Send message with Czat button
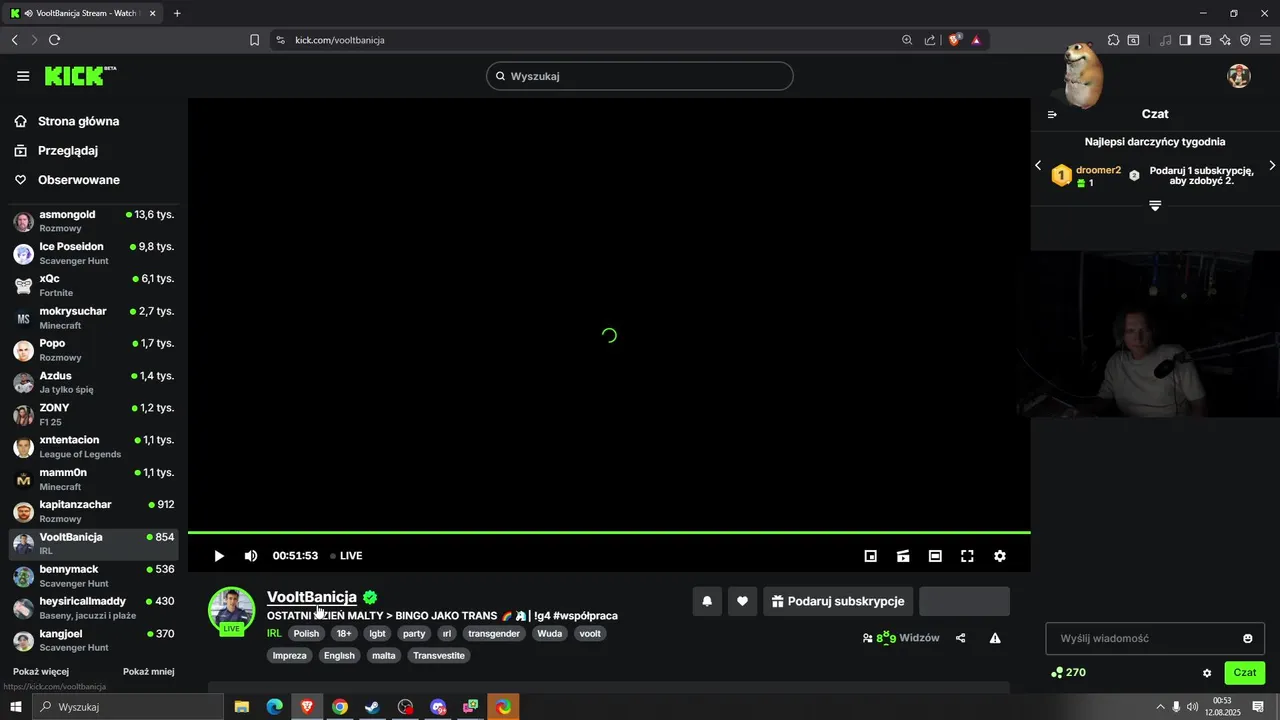Viewport: 1280px width, 720px height. point(1245,673)
